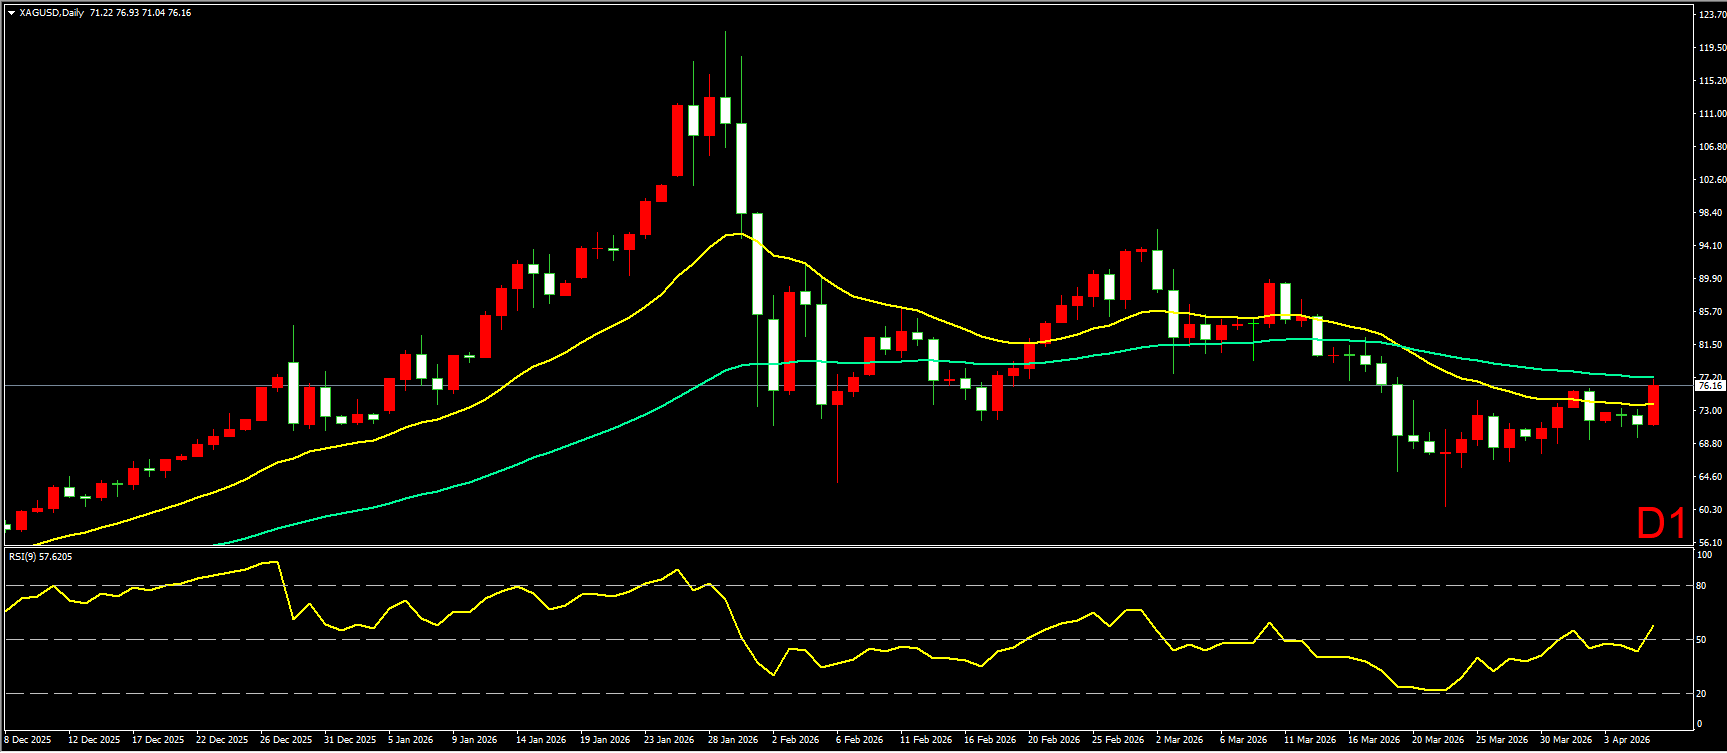Click the XAGUSD,Daily chart title text
The image size is (1727, 753).
(x=52, y=13)
